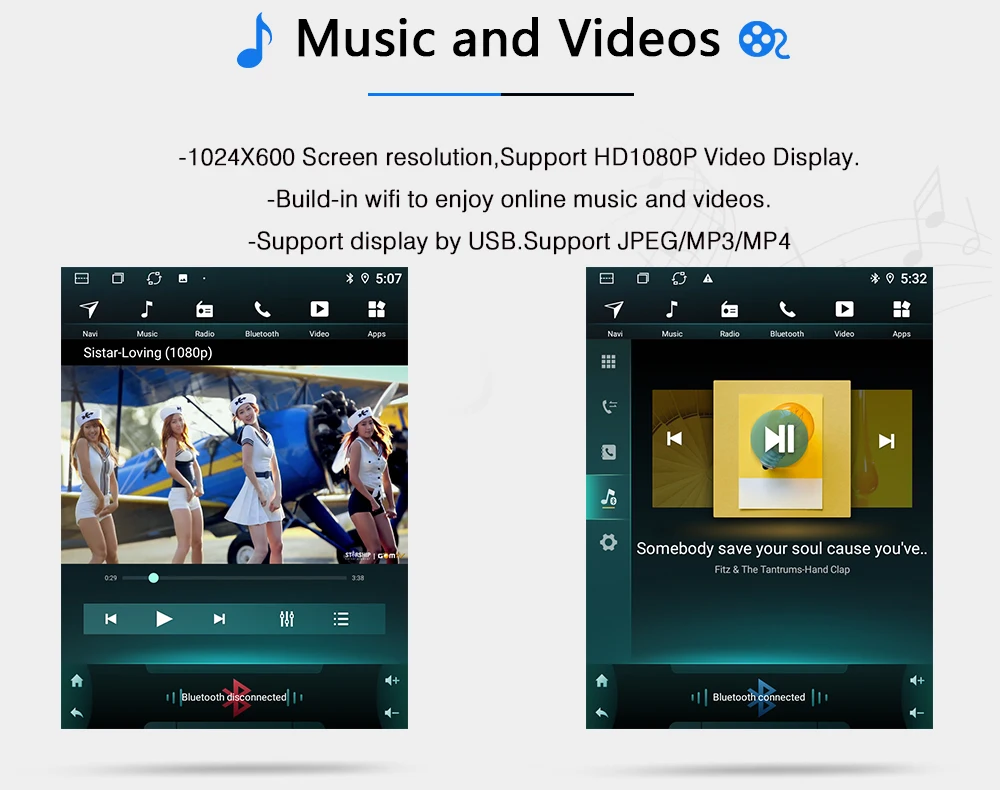Open Video in the left video screen
The image size is (1000, 790).
pos(319,318)
